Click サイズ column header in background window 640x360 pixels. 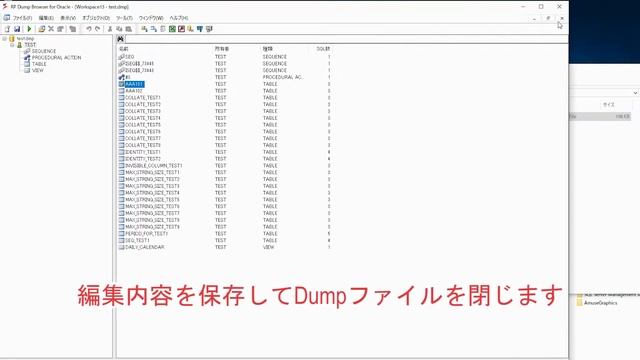(609, 105)
